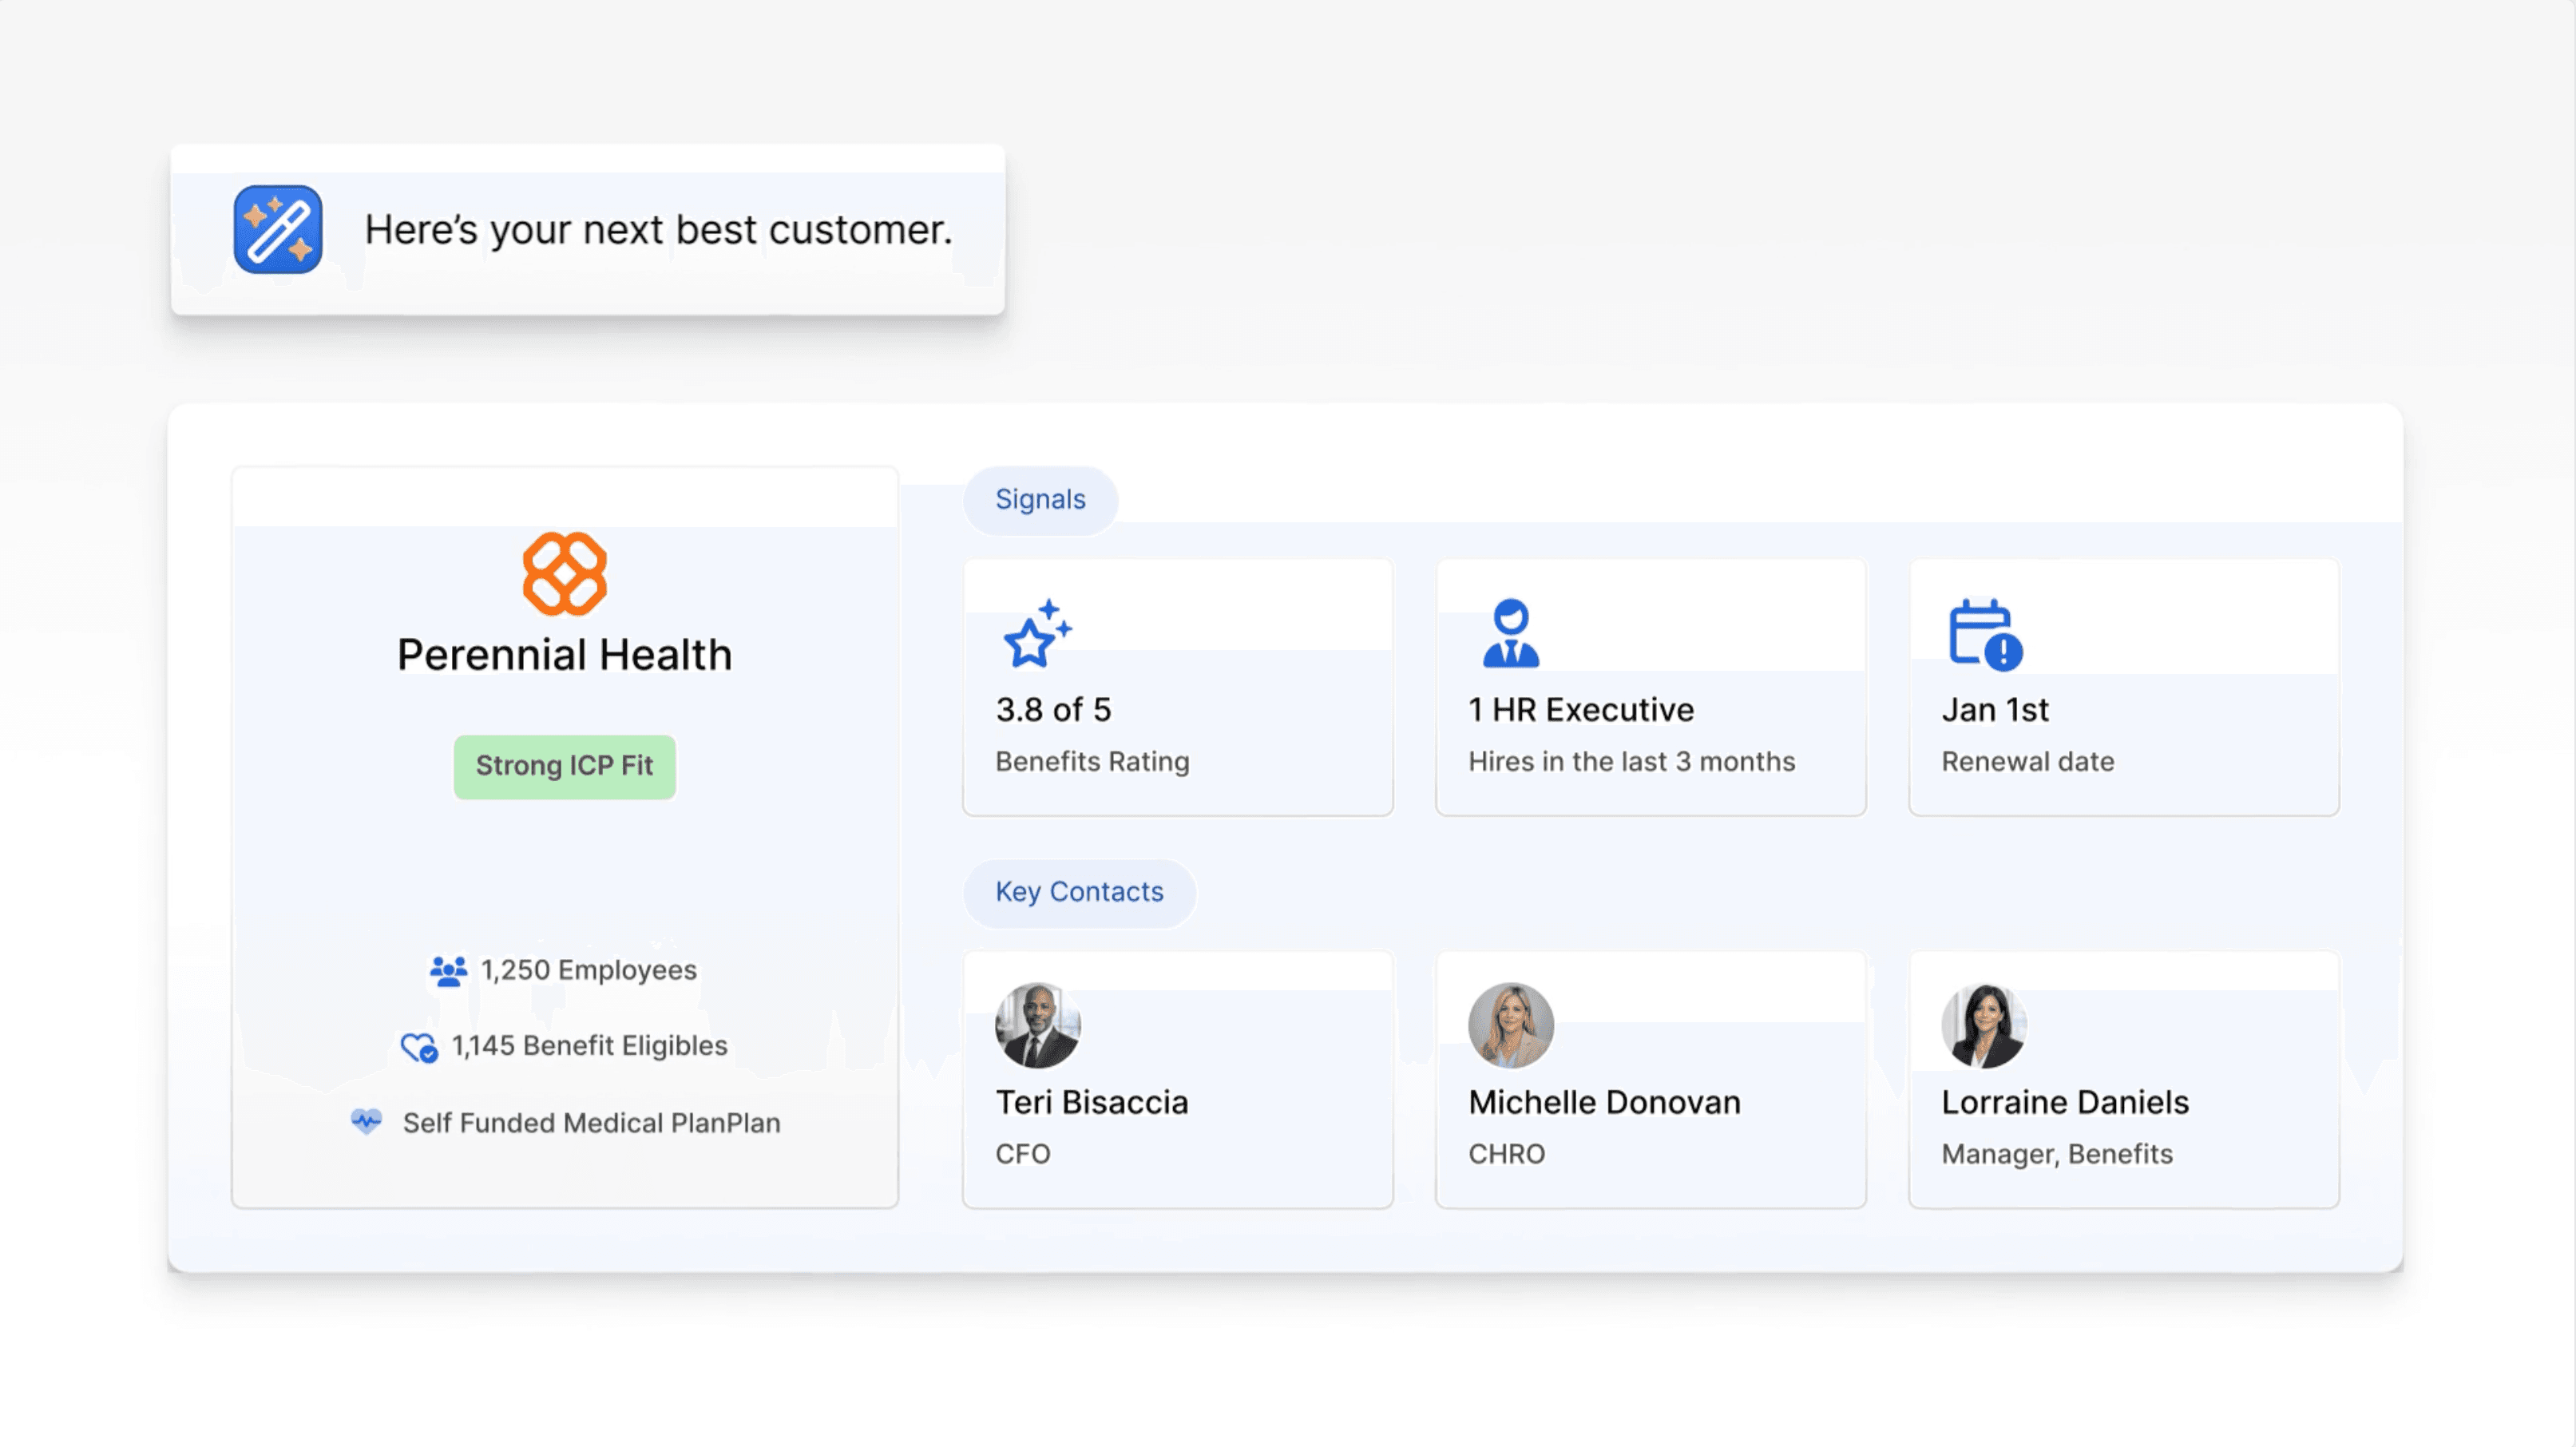Screen dimensions: 2576x1447
Task: Click the 'Self Funded Medical PlanPlan' text
Action: [591, 1123]
